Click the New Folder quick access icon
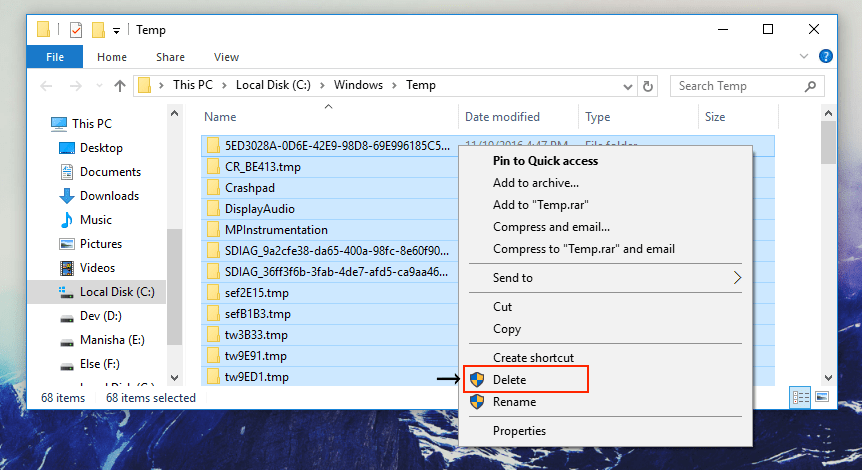 click(98, 30)
